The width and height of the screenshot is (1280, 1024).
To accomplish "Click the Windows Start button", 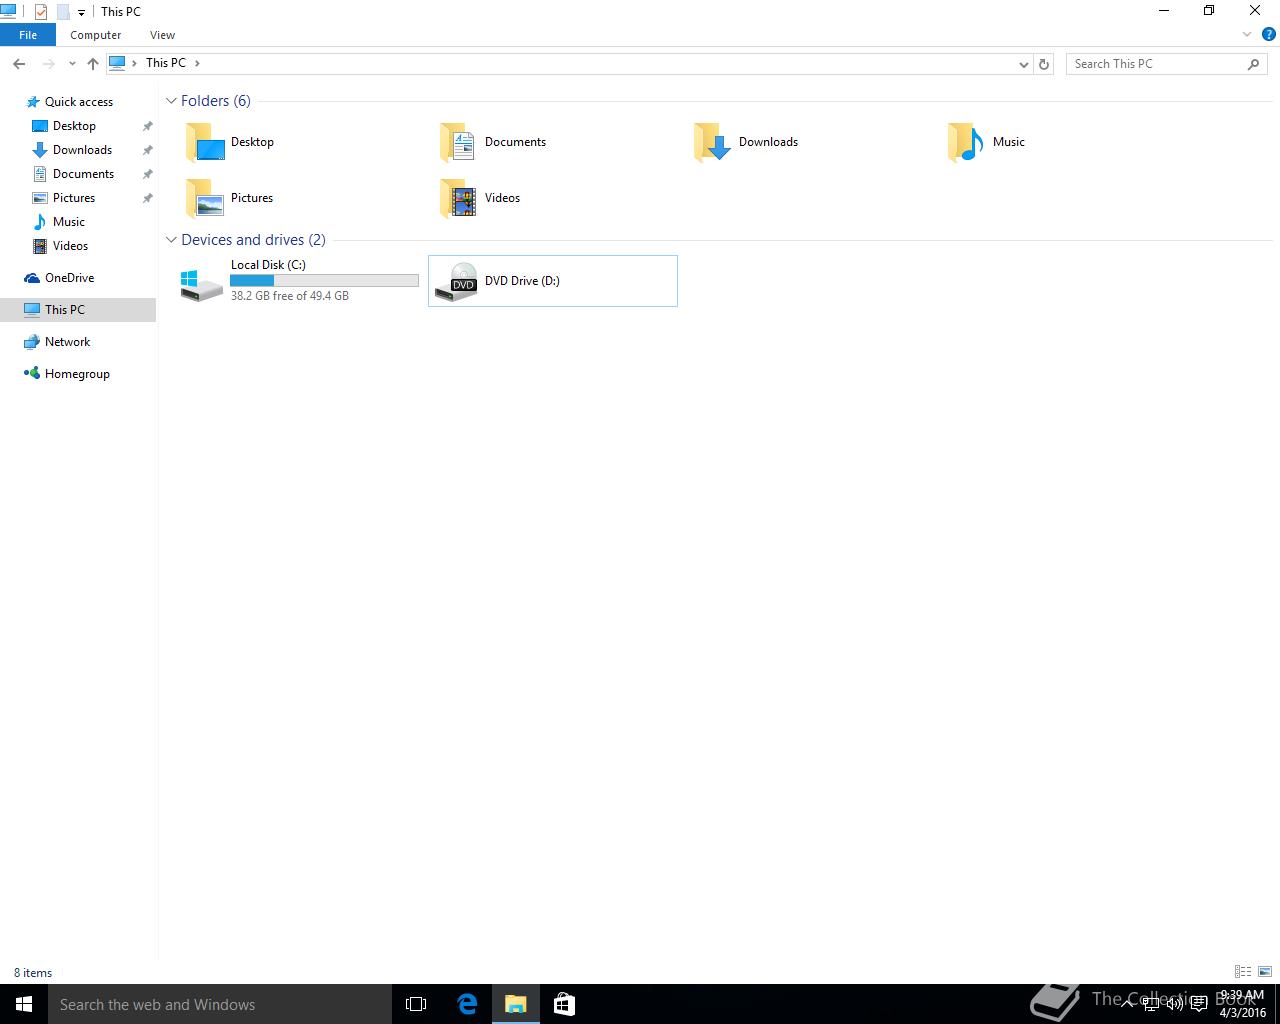I will coord(24,1004).
